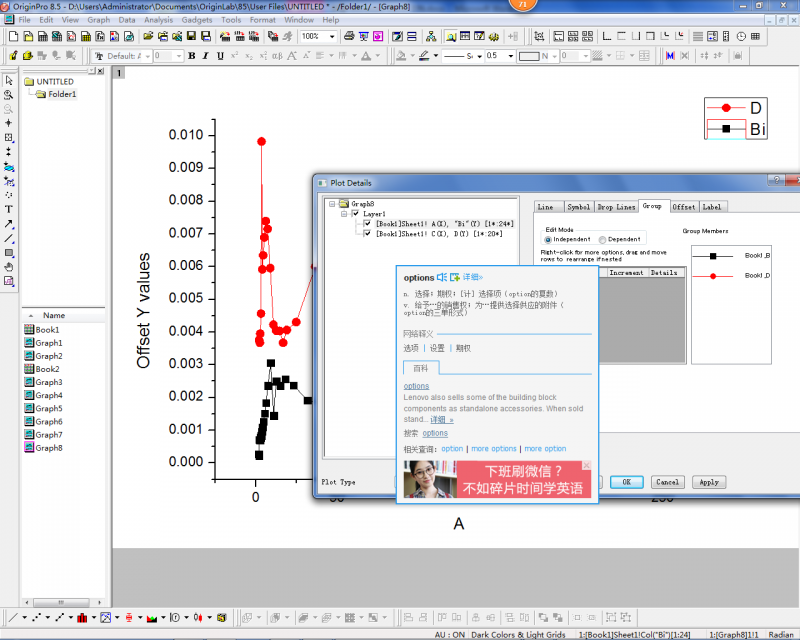Image resolution: width=800 pixels, height=640 pixels.
Task: Click the Bookl_D group member row
Action: [731, 276]
